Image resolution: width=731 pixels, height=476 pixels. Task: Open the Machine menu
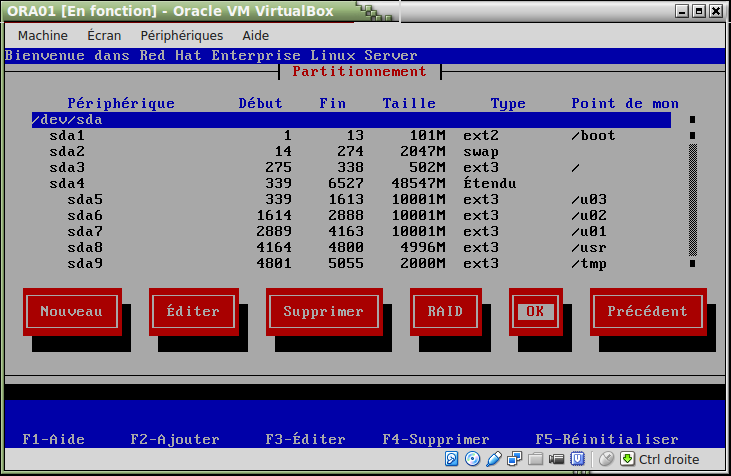point(43,35)
